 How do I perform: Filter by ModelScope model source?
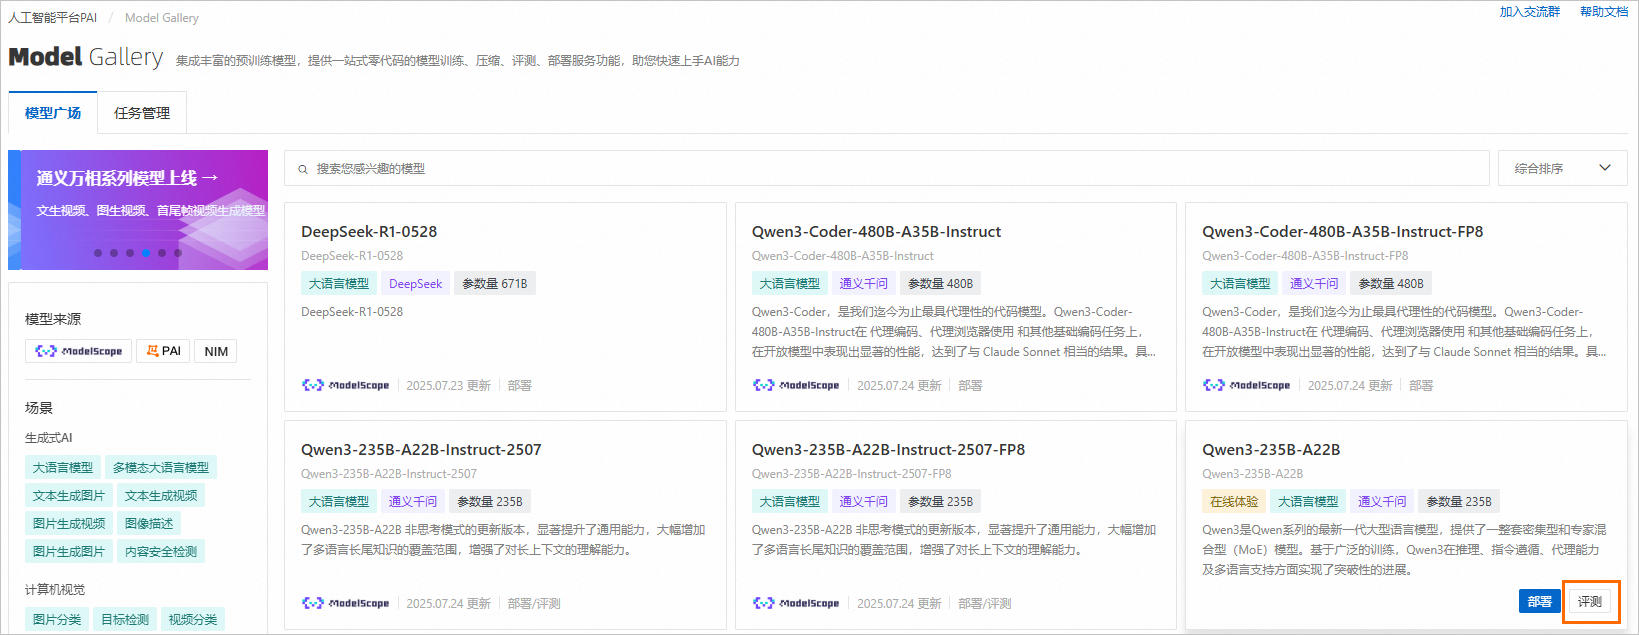(x=78, y=351)
